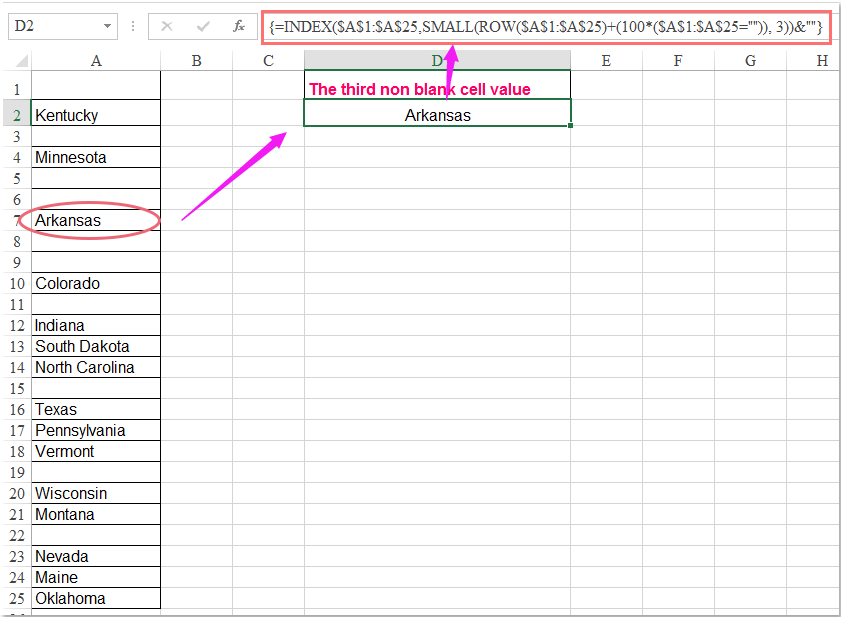Click column header H
The height and width of the screenshot is (617, 841).
(822, 61)
